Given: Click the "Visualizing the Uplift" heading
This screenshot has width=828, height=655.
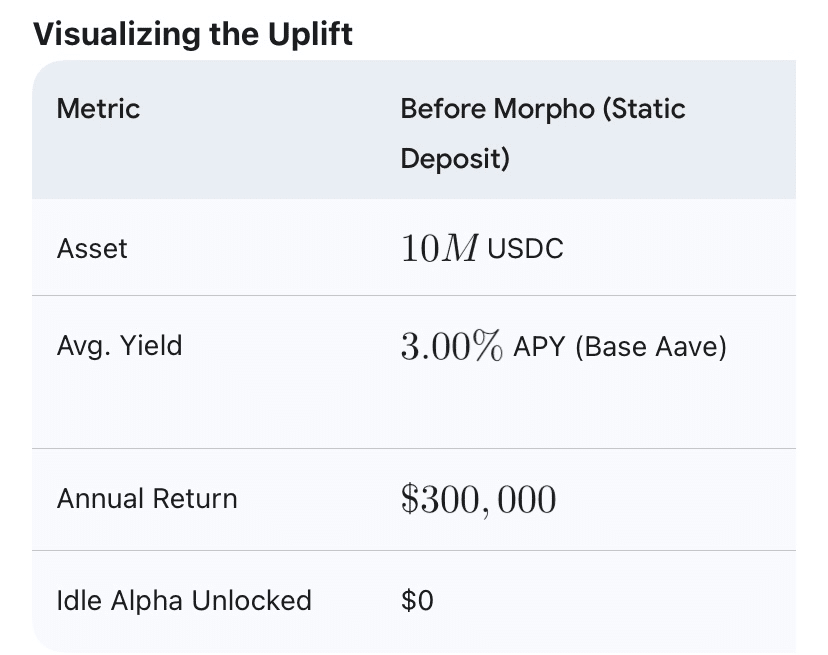Looking at the screenshot, I should pyautogui.click(x=193, y=34).
